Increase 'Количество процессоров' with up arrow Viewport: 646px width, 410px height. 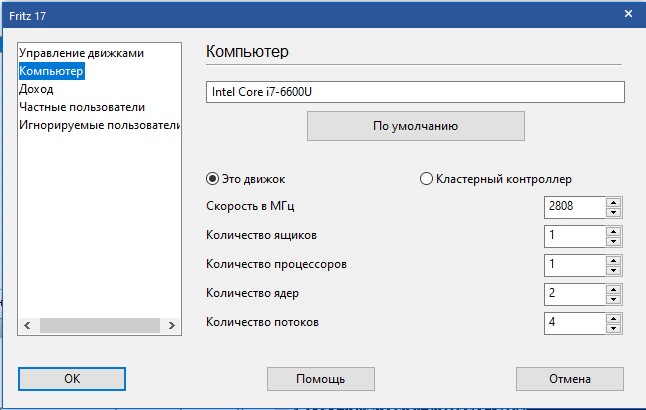click(x=613, y=260)
